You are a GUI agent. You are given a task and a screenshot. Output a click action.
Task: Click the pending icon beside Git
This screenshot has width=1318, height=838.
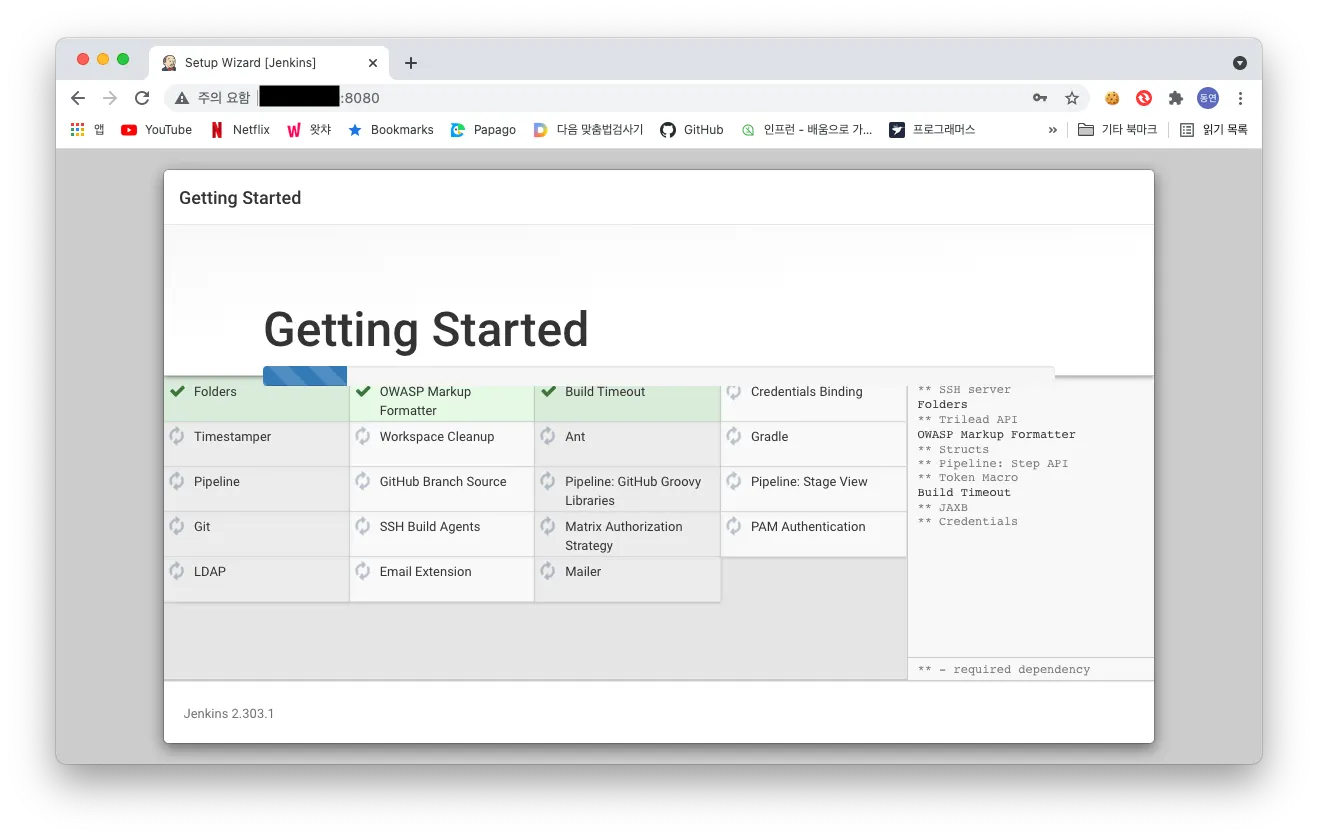pos(177,526)
